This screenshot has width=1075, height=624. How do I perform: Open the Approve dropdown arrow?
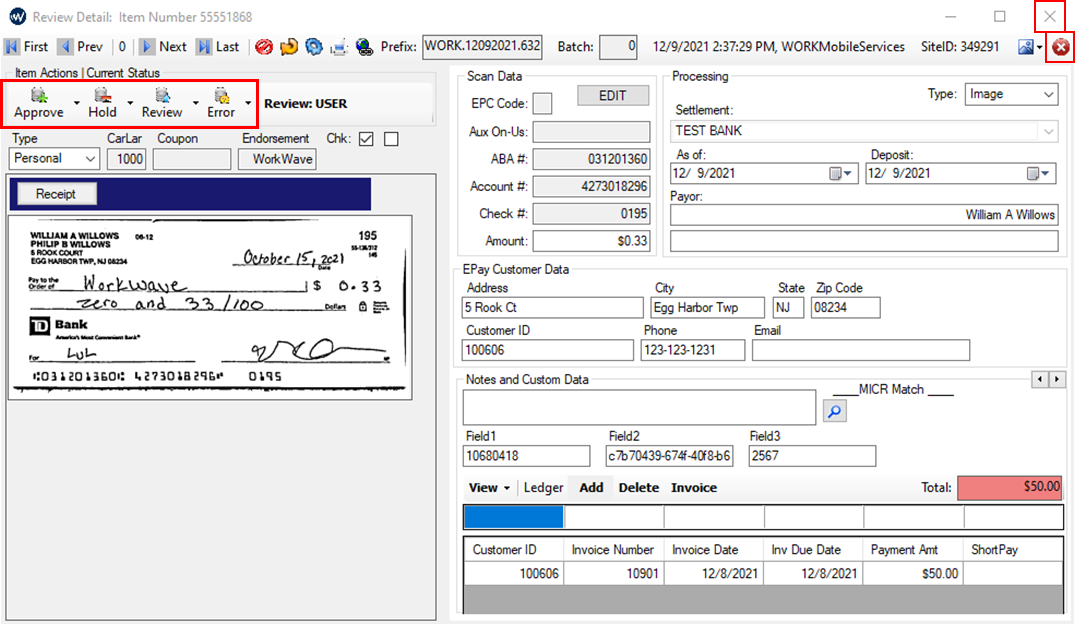(76, 103)
